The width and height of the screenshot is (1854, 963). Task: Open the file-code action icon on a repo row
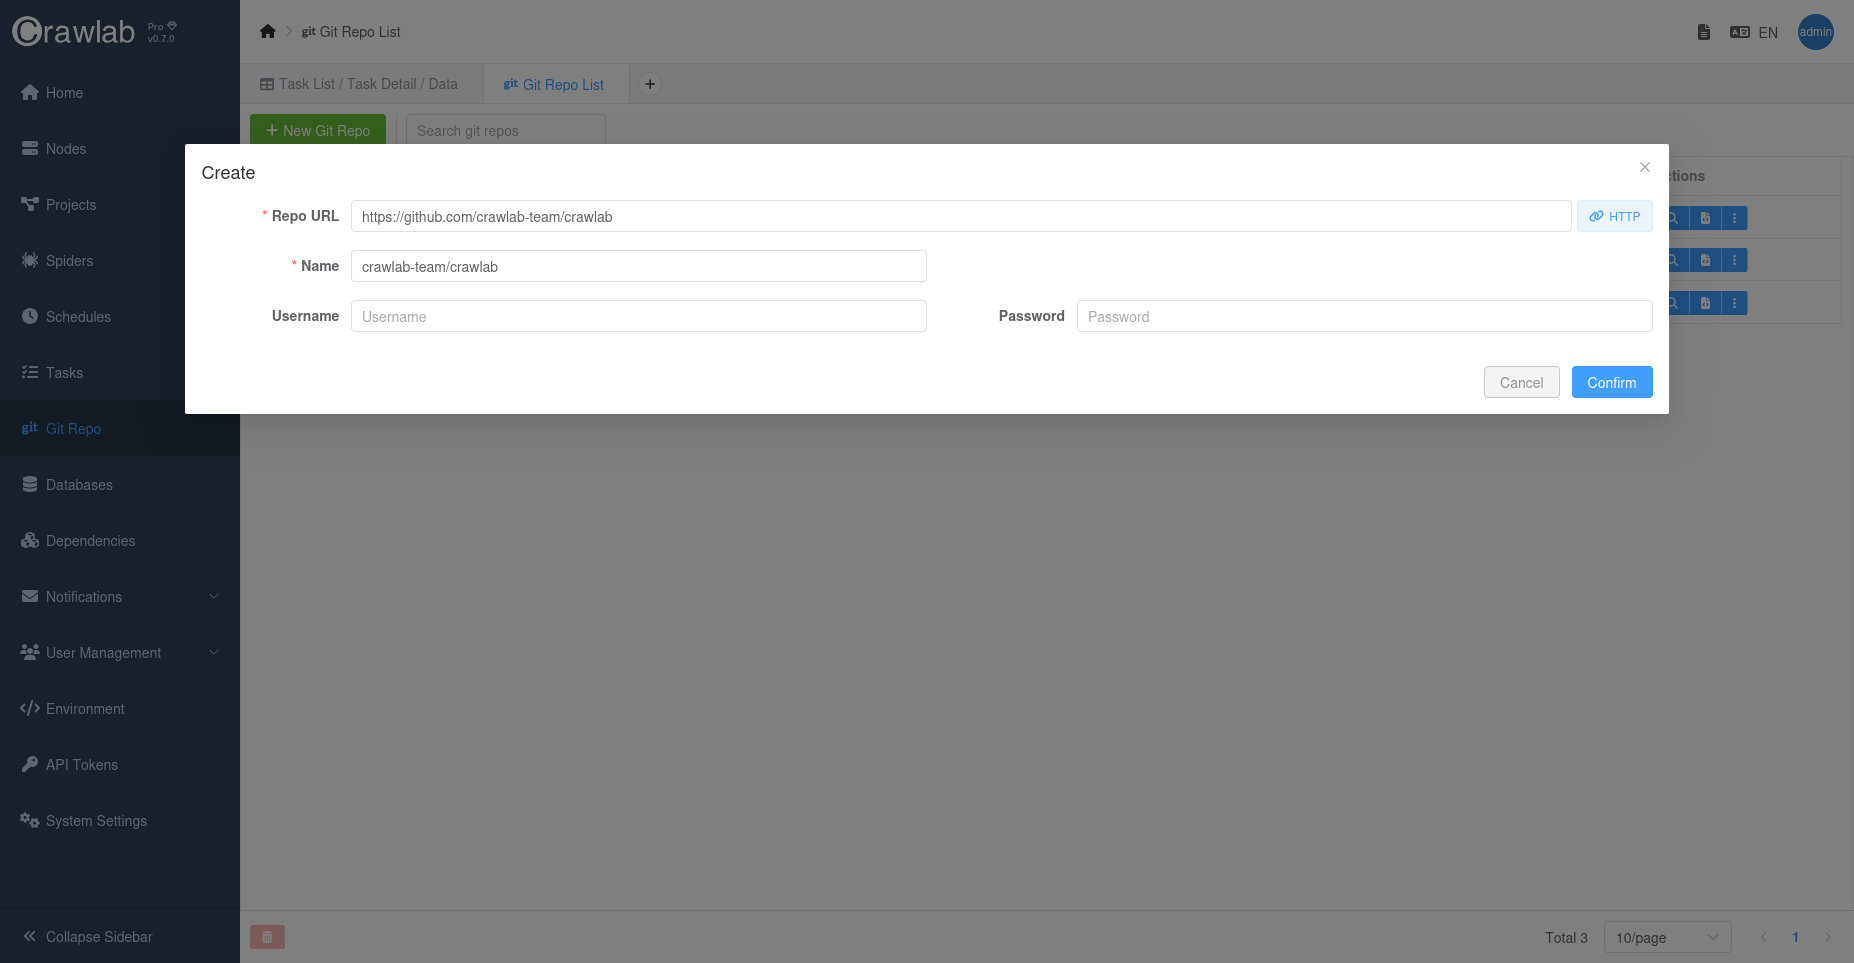[1704, 217]
